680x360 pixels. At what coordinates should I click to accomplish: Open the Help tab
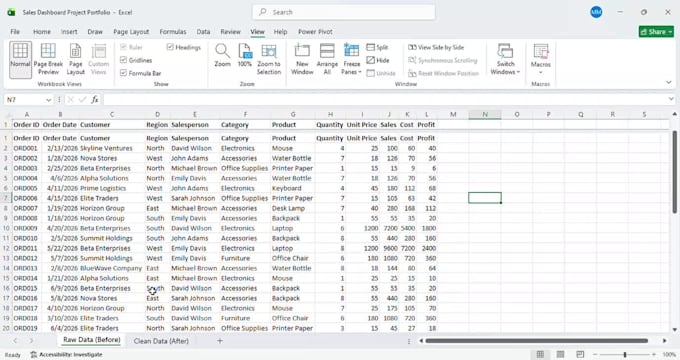[x=280, y=32]
